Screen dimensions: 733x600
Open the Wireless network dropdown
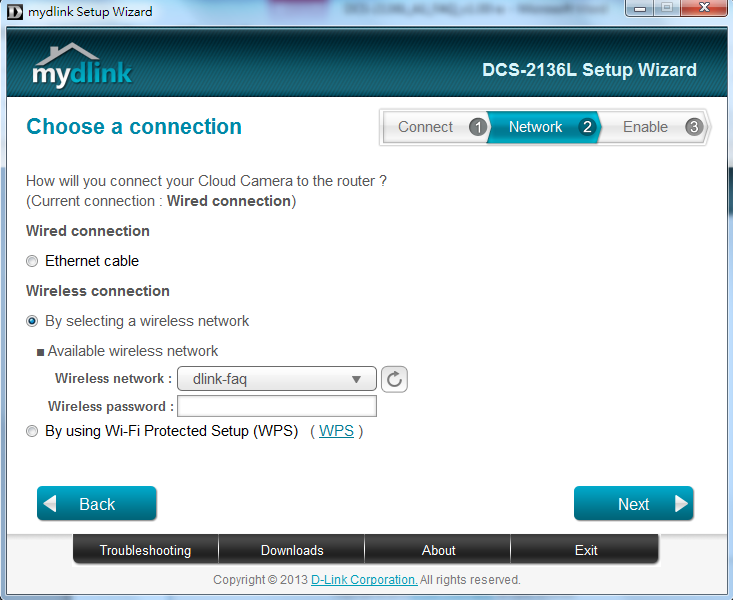click(x=276, y=379)
